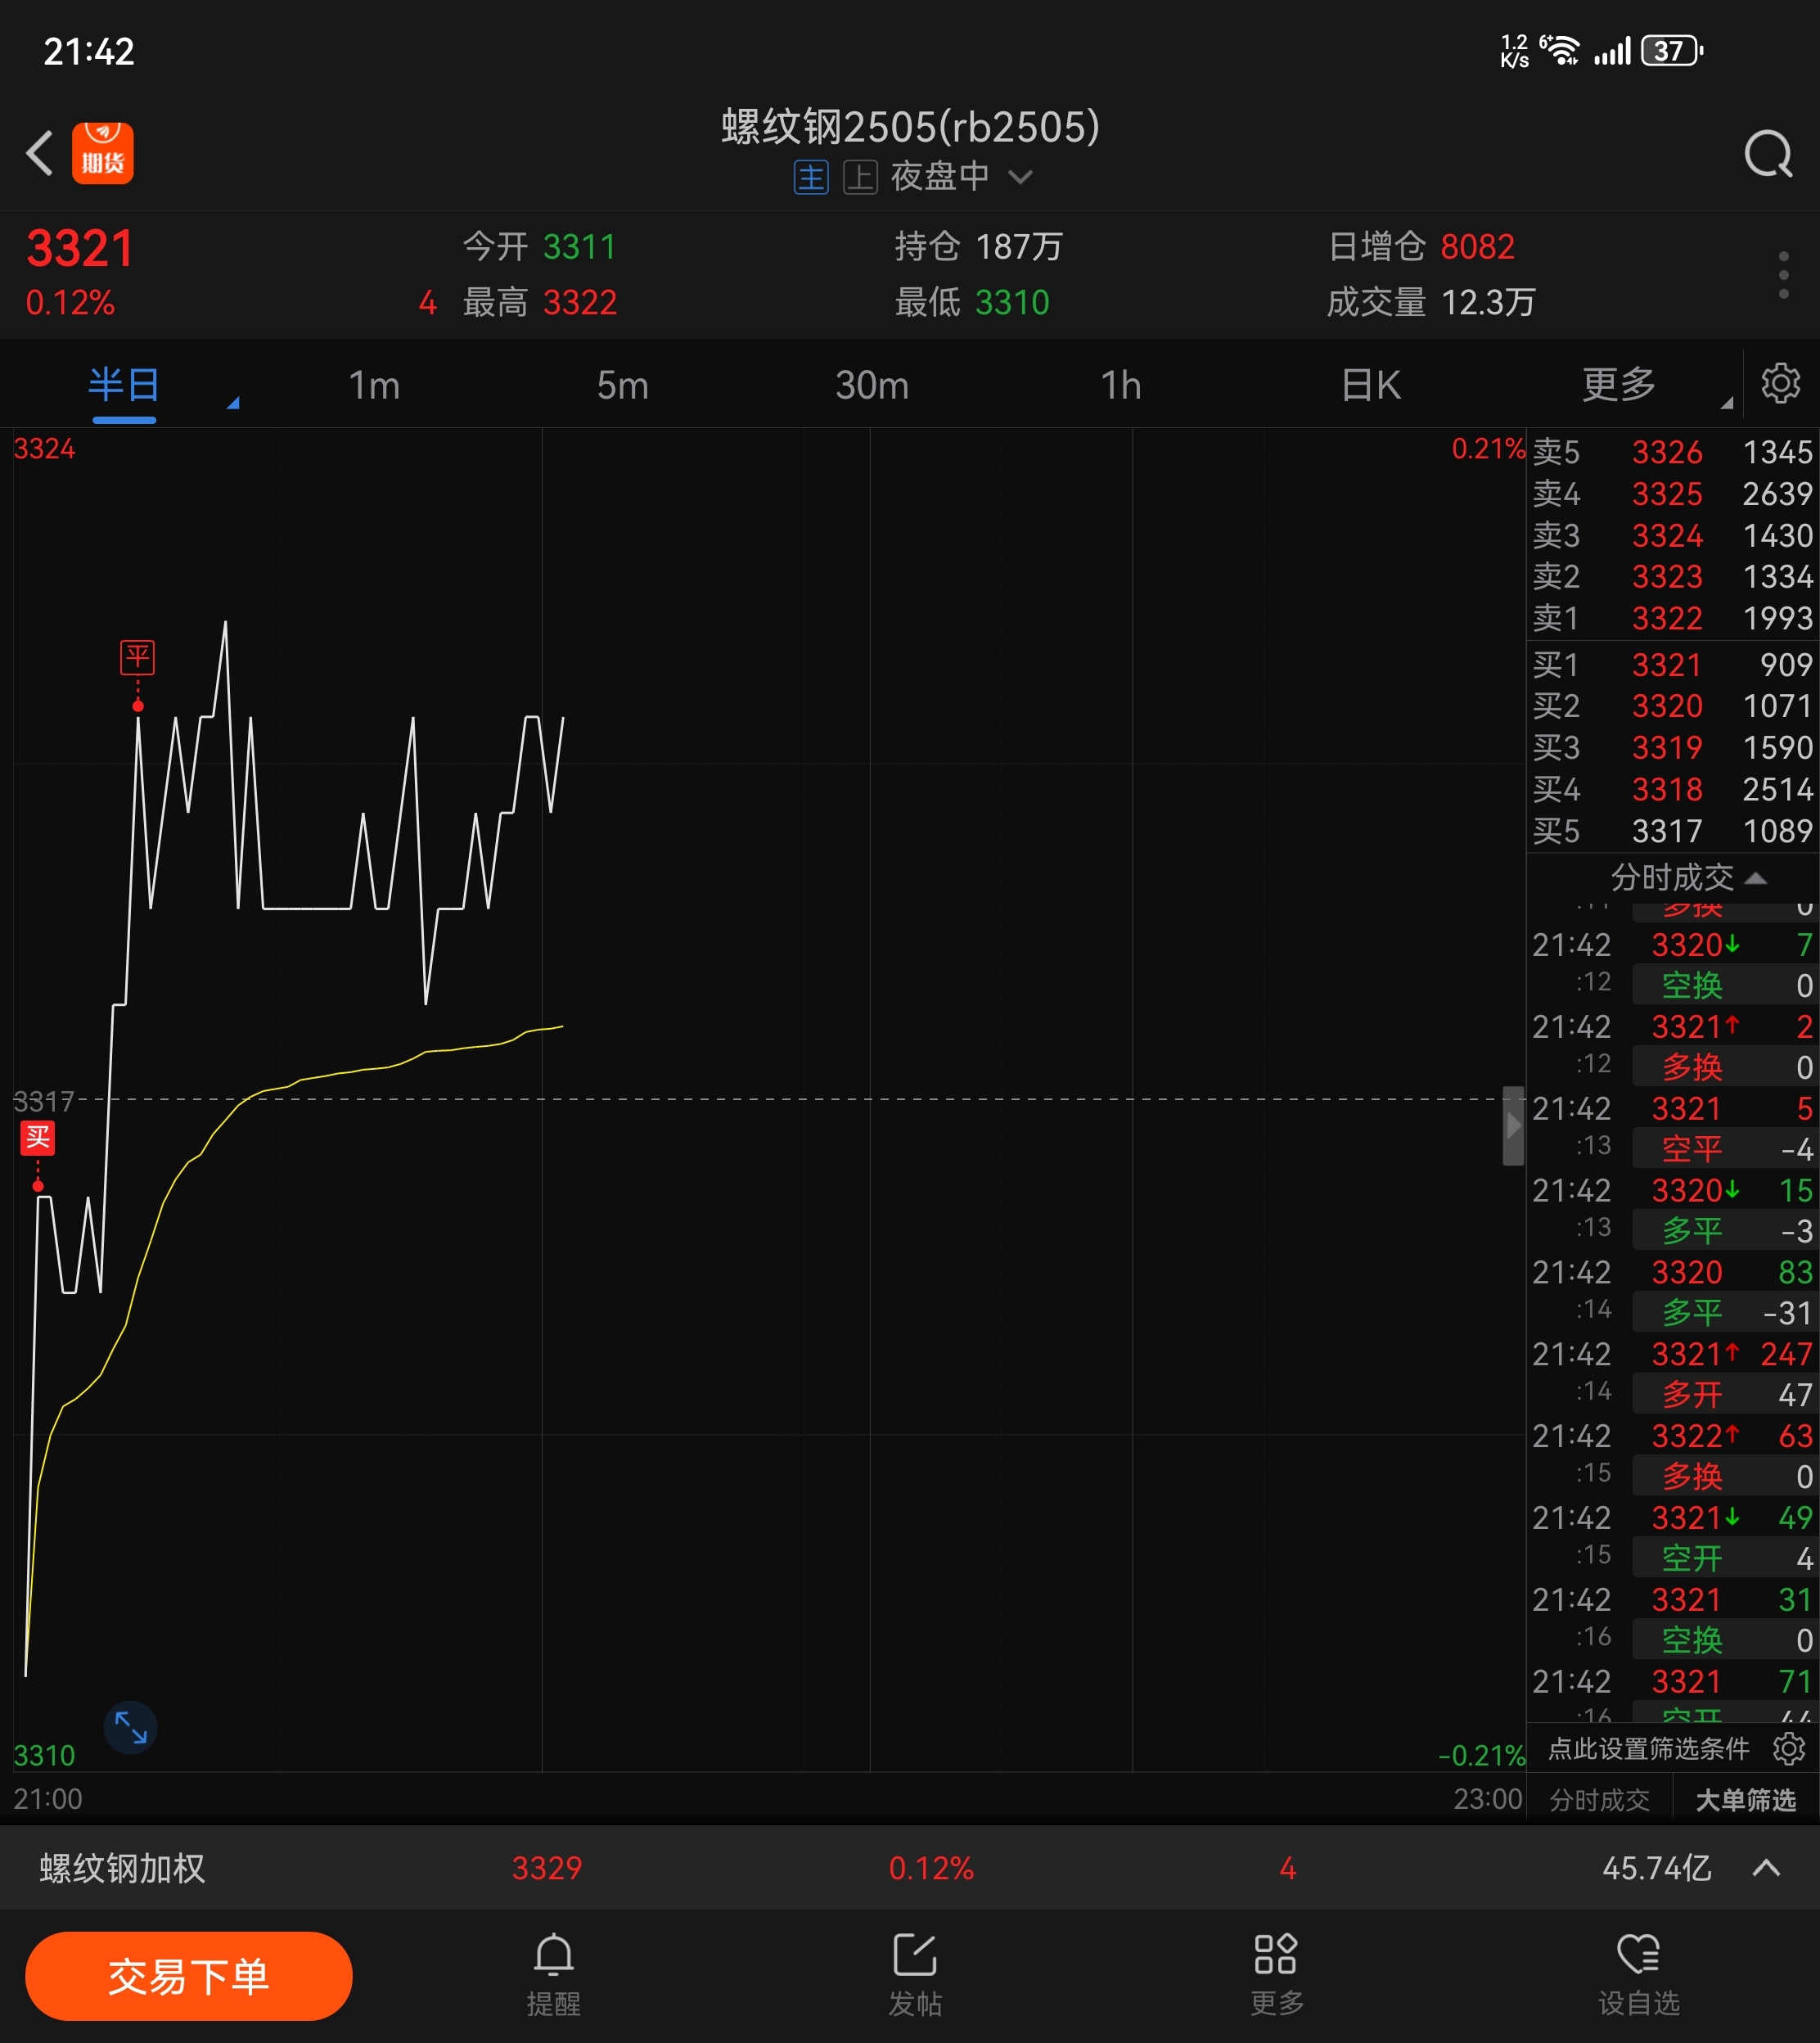Image resolution: width=1820 pixels, height=2043 pixels.
Task: Open the three-dot overflow menu
Action: point(1783,274)
